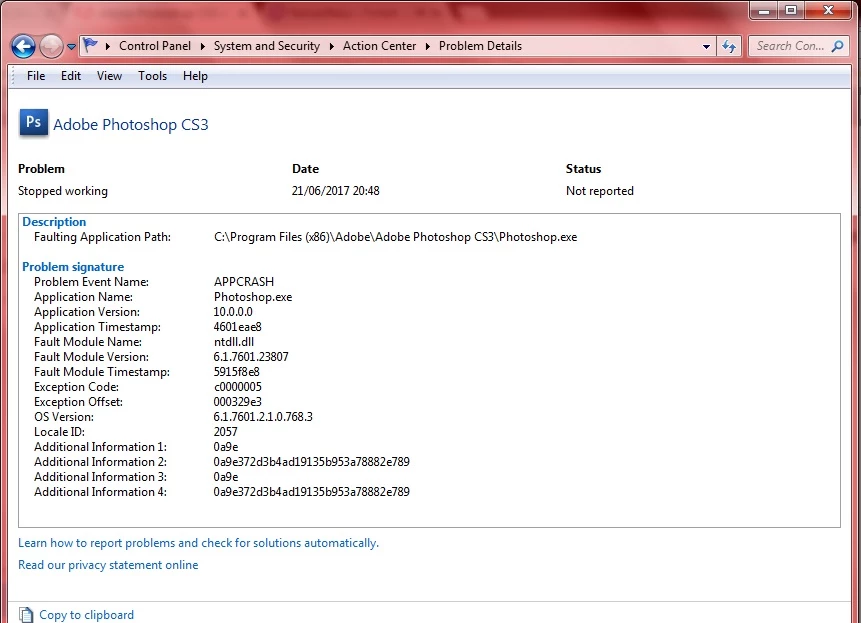The width and height of the screenshot is (861, 623).
Task: Select the Photoshop.exe application name value
Action: [253, 297]
